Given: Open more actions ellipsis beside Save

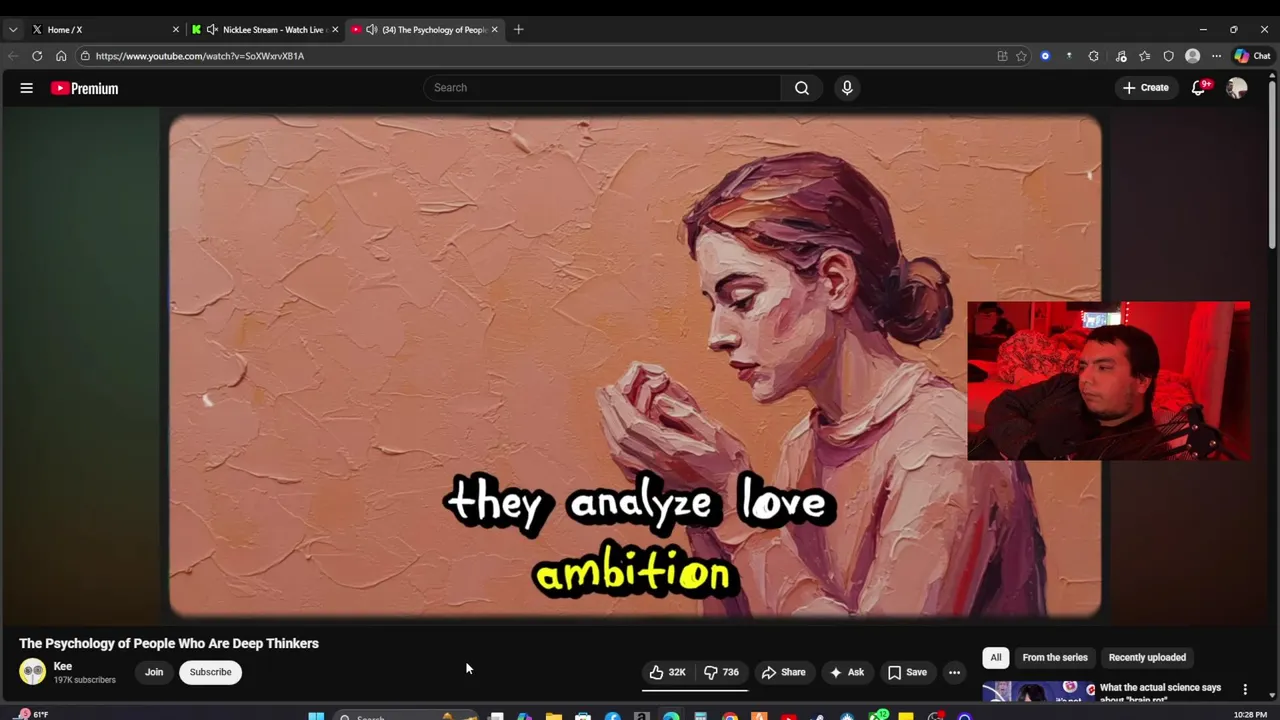Looking at the screenshot, I should point(954,672).
